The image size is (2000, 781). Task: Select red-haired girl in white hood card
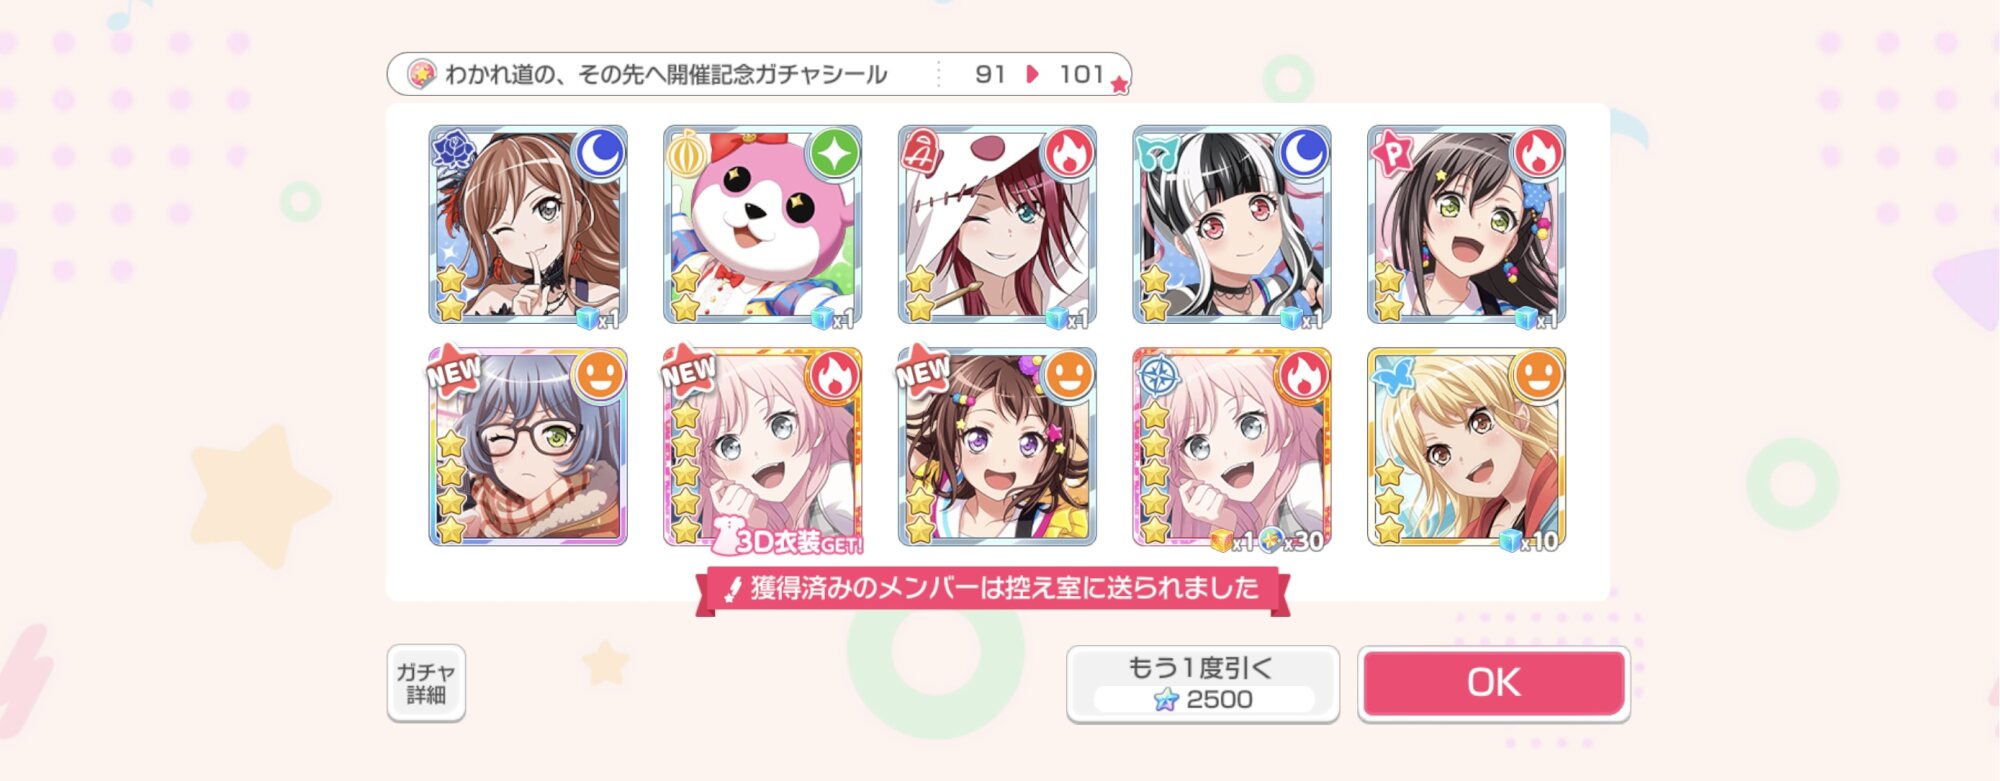[997, 226]
